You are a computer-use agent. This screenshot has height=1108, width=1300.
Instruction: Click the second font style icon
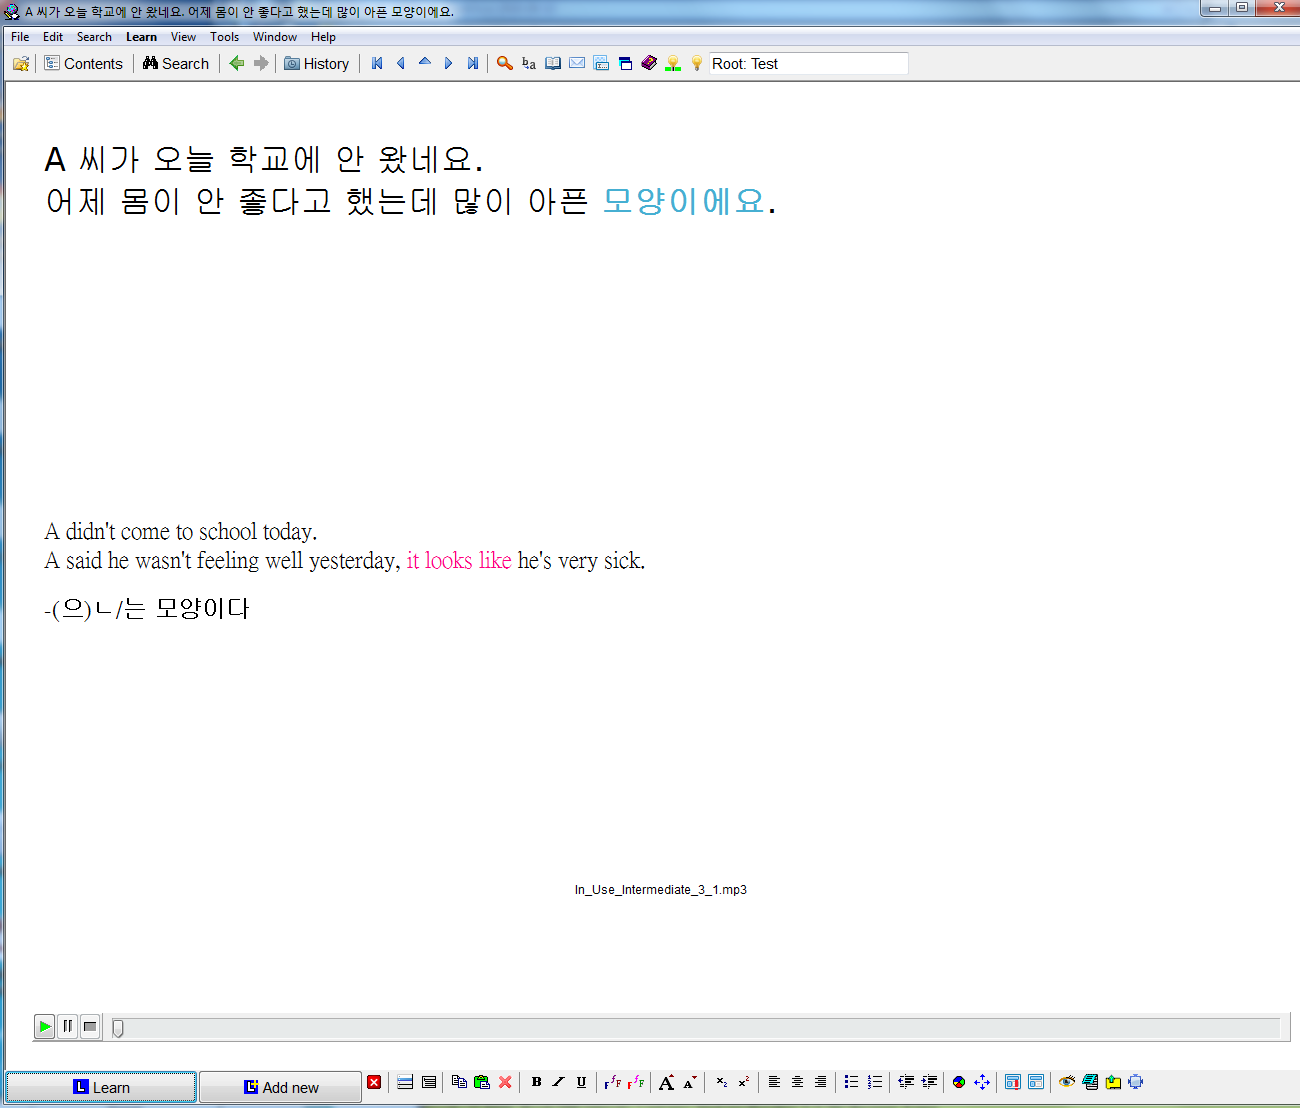point(635,1082)
